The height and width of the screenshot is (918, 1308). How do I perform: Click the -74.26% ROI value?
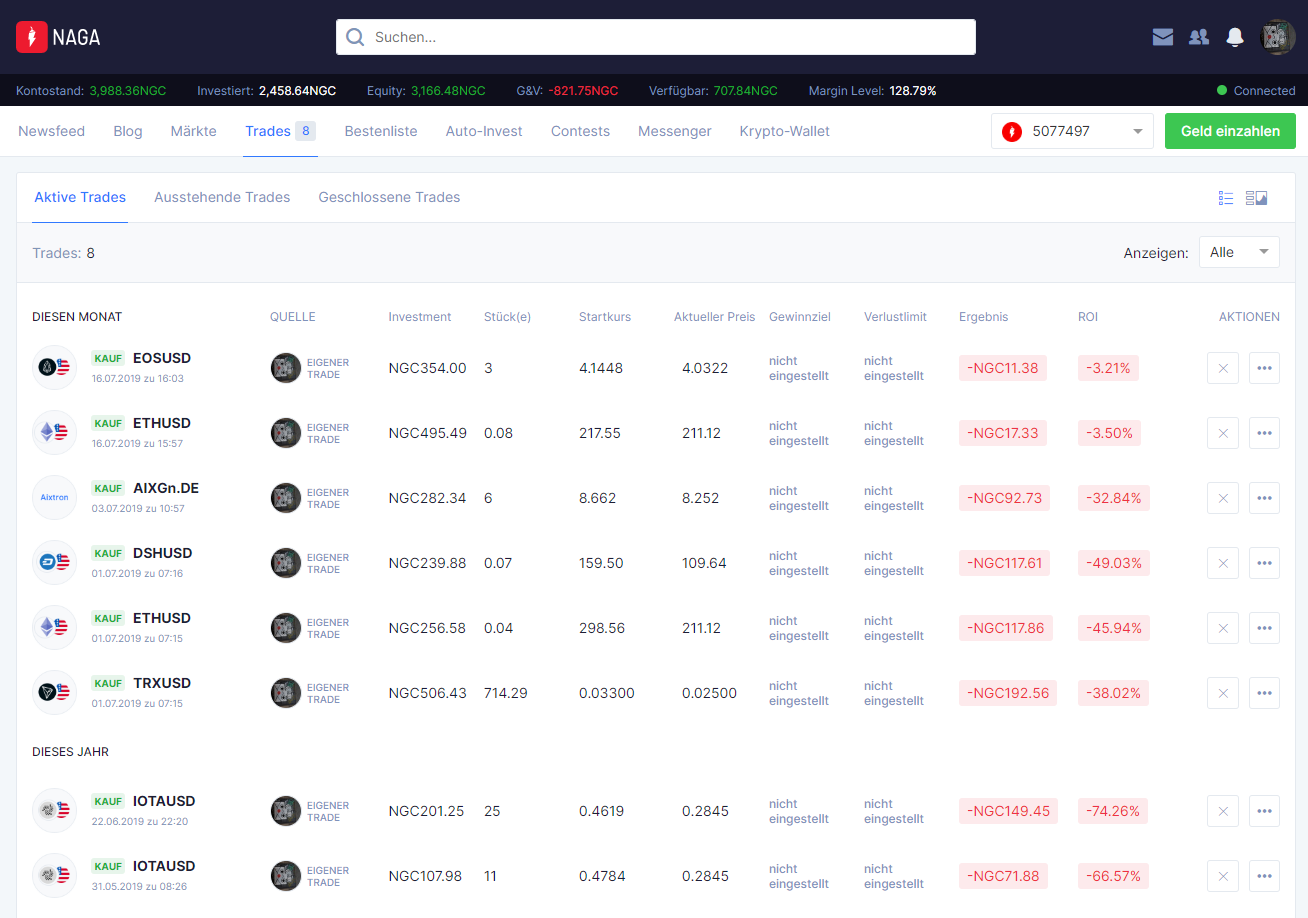coord(1113,811)
